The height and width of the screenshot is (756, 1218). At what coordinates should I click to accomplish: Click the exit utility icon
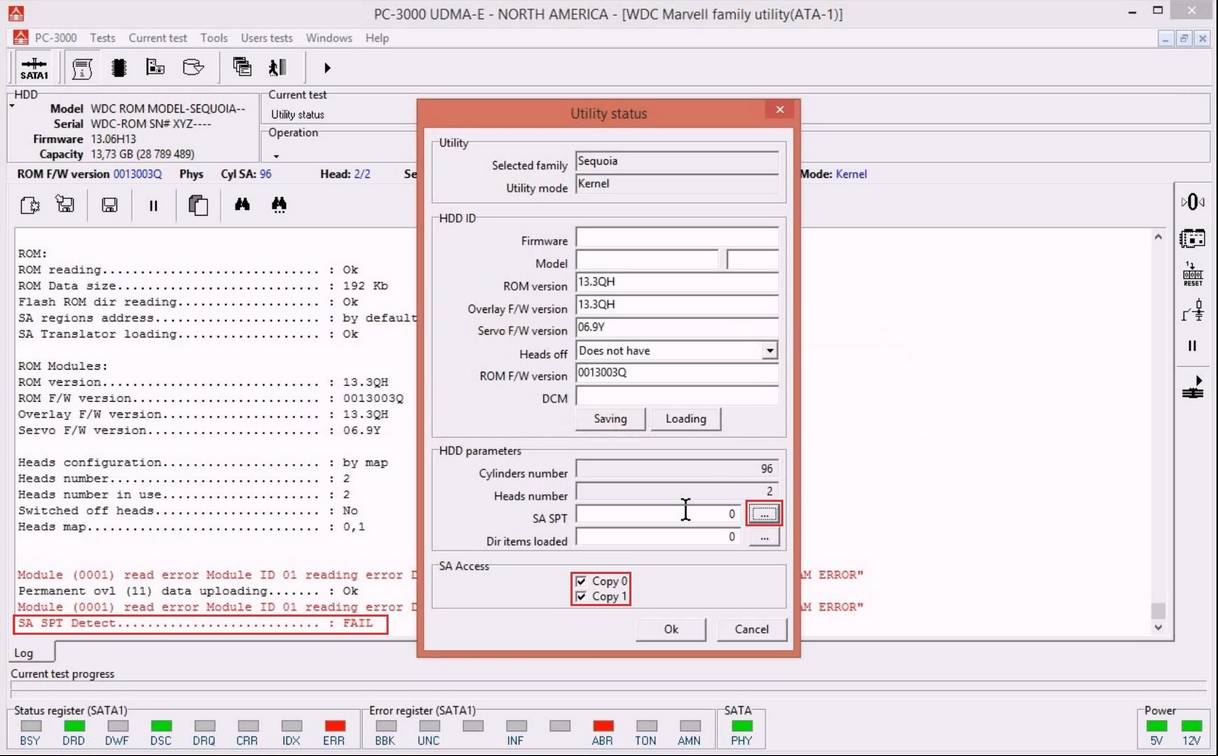pos(278,68)
